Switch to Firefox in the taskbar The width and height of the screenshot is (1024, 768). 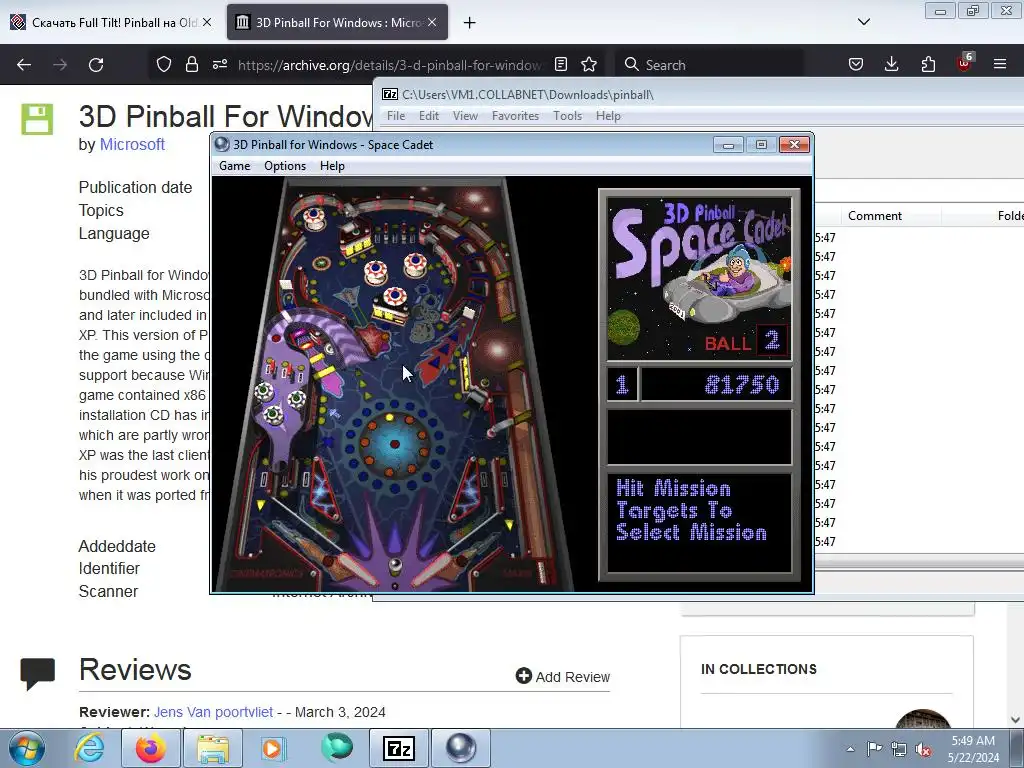click(151, 748)
